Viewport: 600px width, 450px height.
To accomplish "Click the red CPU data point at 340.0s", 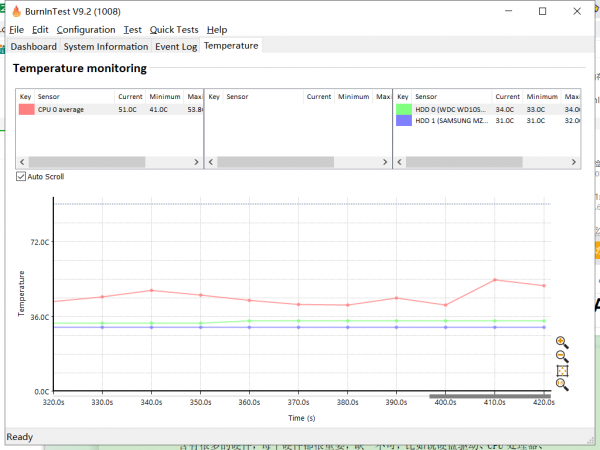I will [152, 290].
